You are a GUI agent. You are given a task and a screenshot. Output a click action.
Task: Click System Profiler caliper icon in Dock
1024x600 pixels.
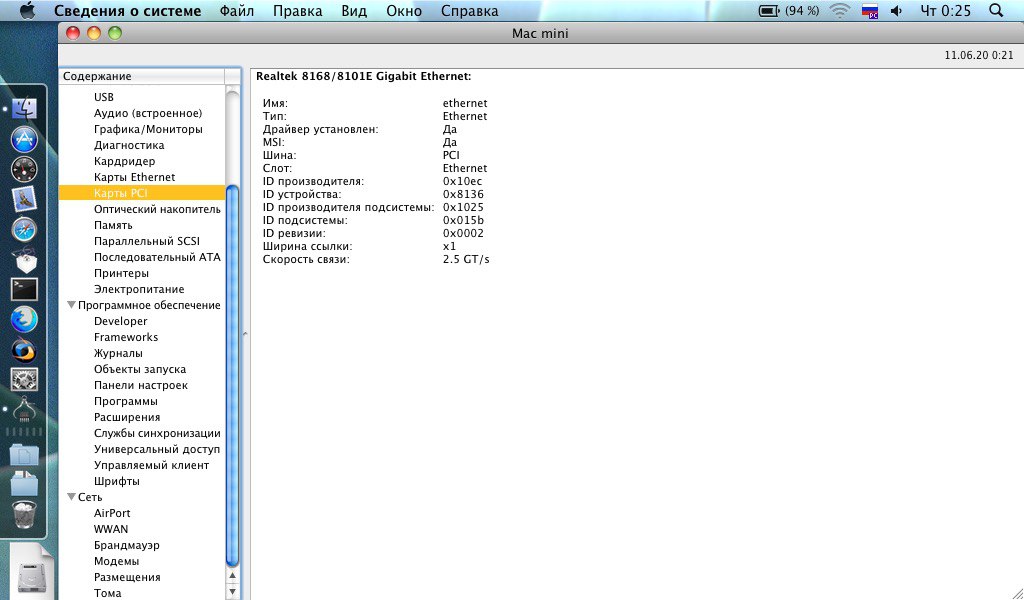coord(25,410)
